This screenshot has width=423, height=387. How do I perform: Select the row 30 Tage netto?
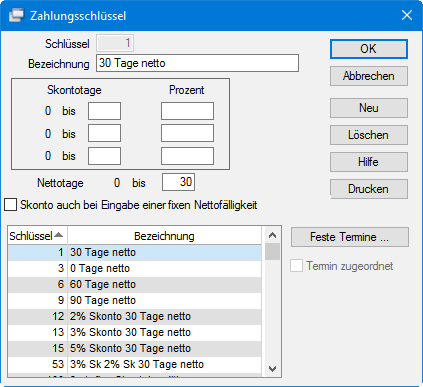pos(135,252)
